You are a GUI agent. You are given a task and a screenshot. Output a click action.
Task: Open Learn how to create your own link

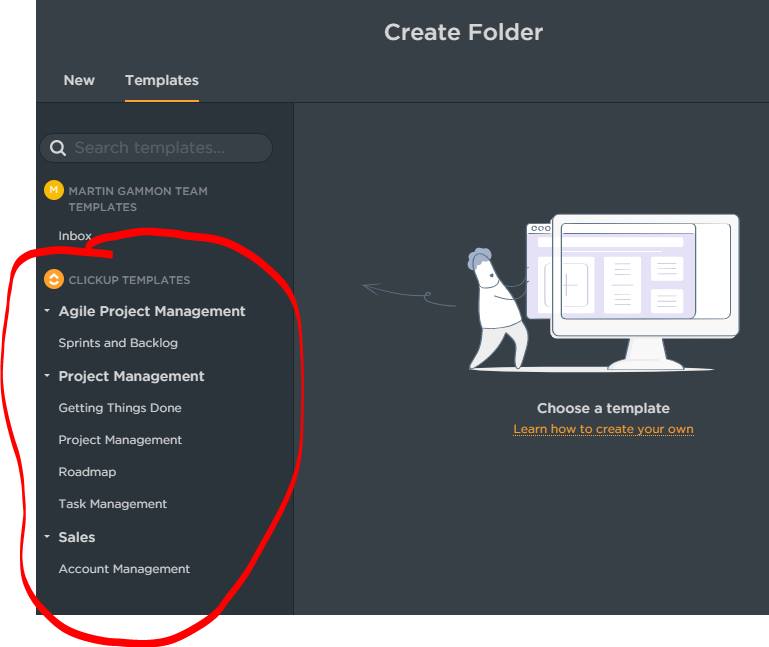[603, 429]
